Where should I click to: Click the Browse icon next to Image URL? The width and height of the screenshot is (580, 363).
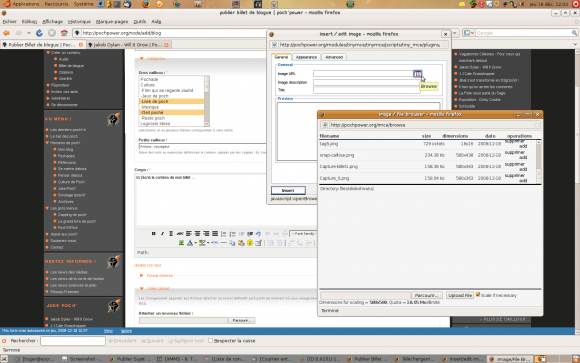[x=417, y=74]
